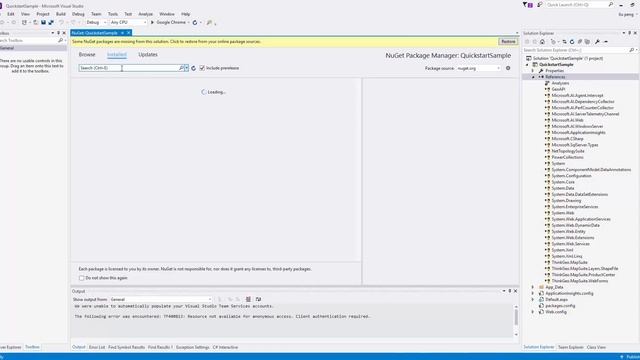Click the feedback icon near Quick Launch
Screen dimensions: 640x360
[540, 4]
